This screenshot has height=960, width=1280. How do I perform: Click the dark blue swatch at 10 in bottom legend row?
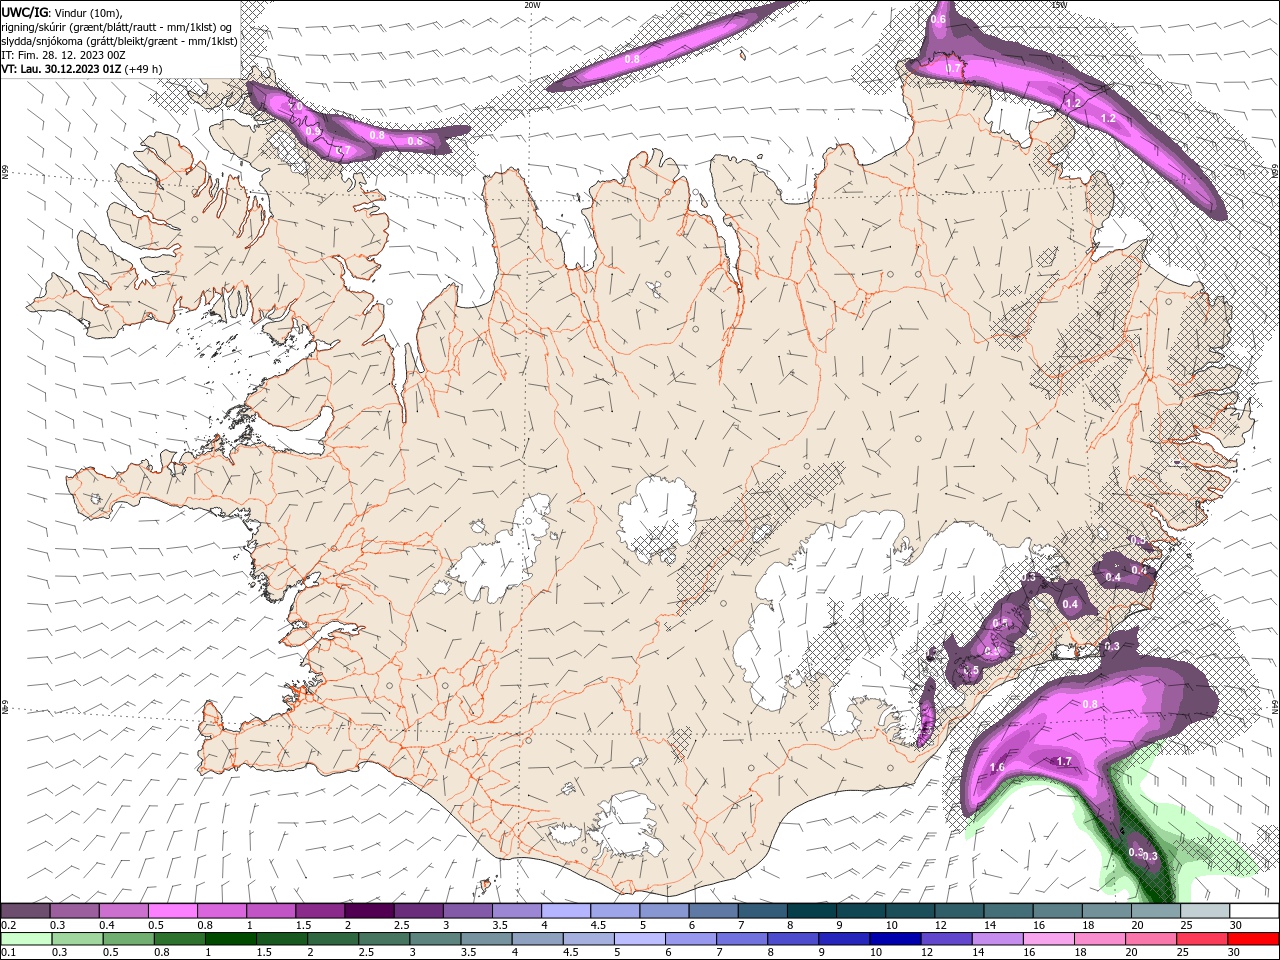(x=894, y=939)
